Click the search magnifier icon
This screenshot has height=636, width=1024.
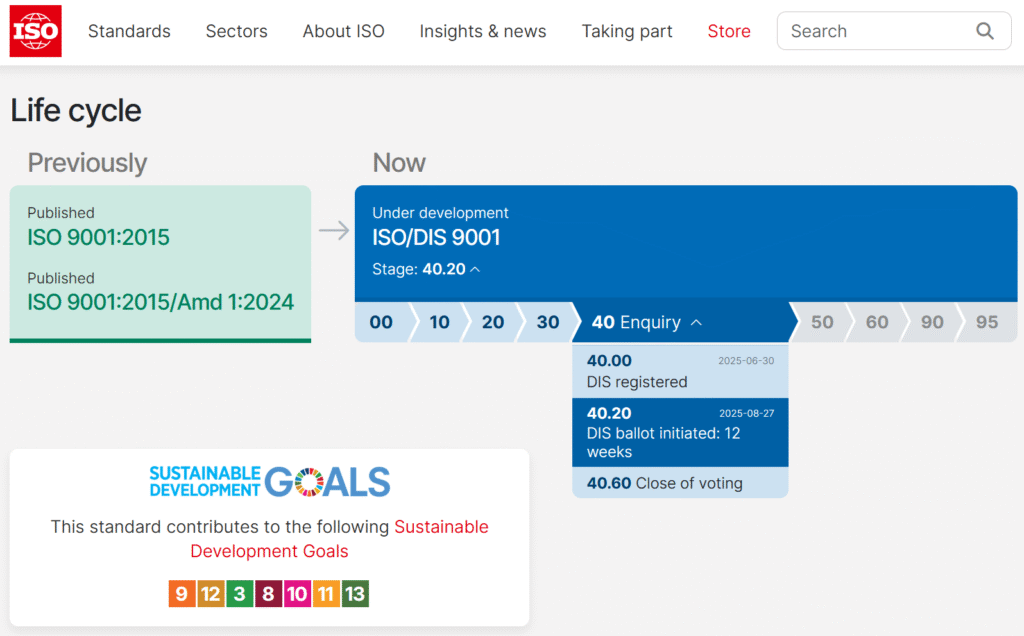pos(985,31)
